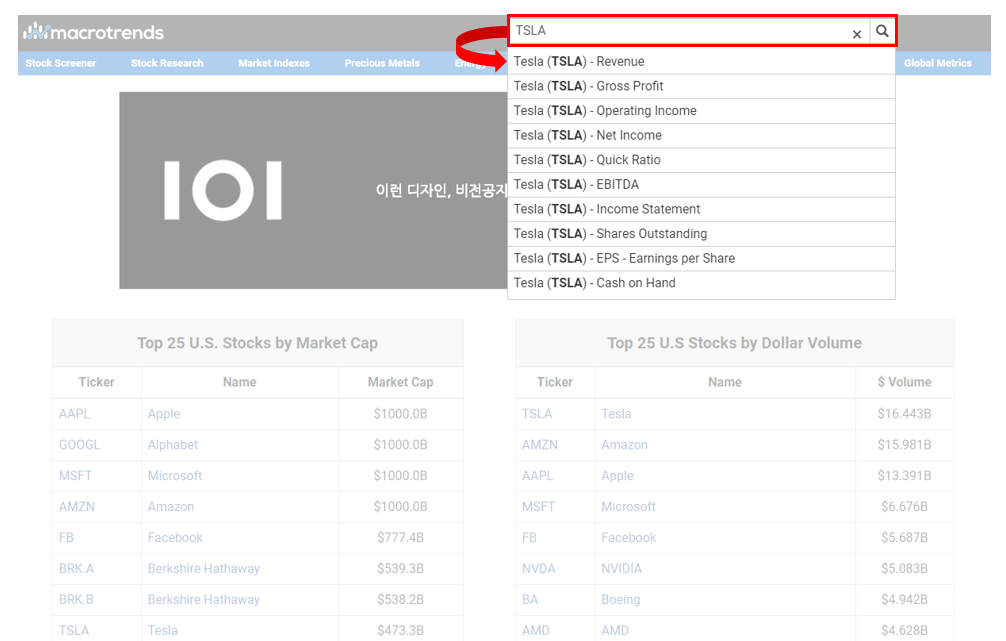Click the TSLA search input field
This screenshot has width=1006, height=641.
click(688, 31)
